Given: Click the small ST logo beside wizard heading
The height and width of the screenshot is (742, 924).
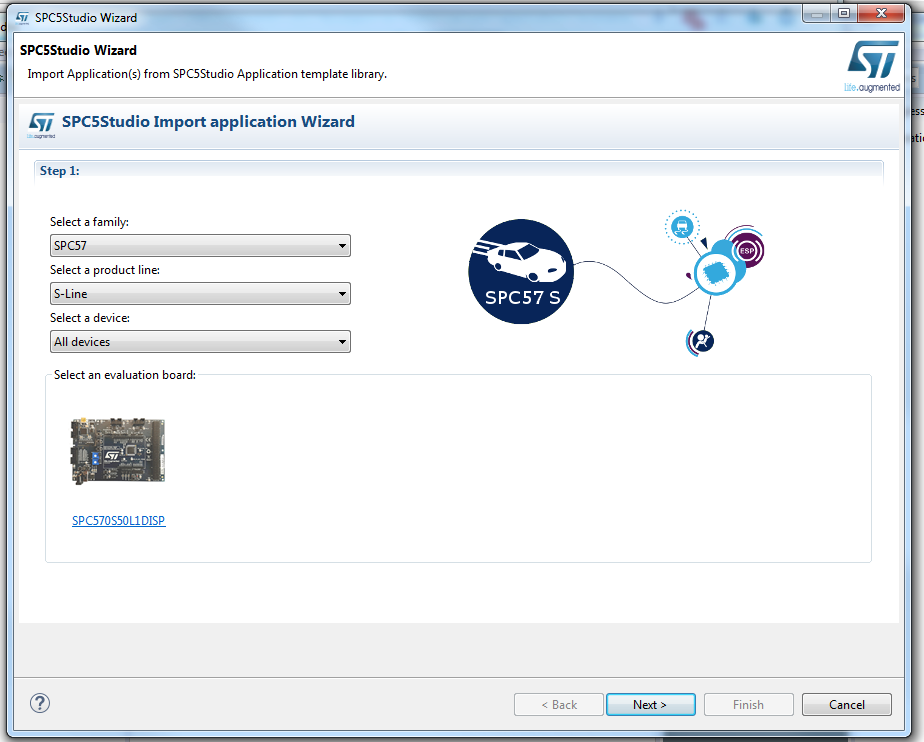Looking at the screenshot, I should click(41, 125).
